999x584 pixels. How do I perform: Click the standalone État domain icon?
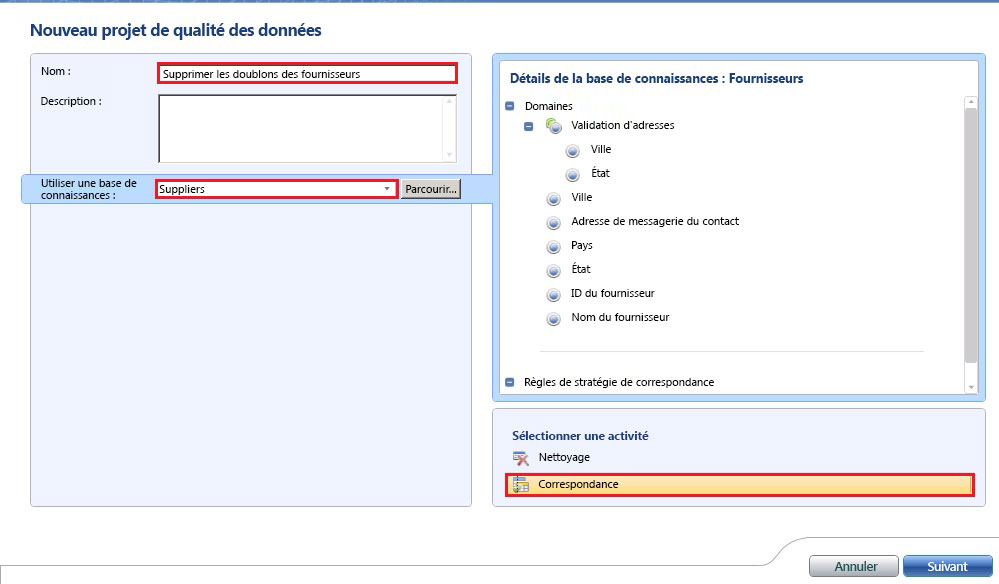(x=553, y=269)
